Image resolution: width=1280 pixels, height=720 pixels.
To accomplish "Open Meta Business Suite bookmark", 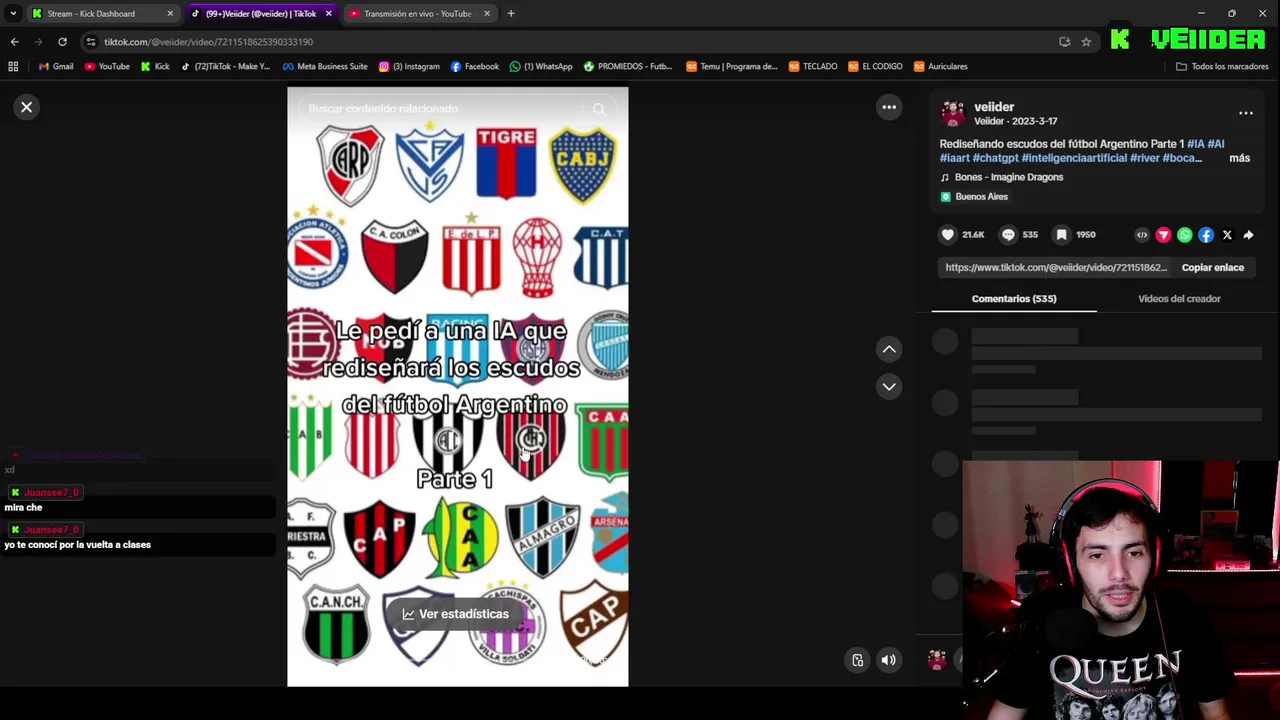I will click(x=325, y=67).
